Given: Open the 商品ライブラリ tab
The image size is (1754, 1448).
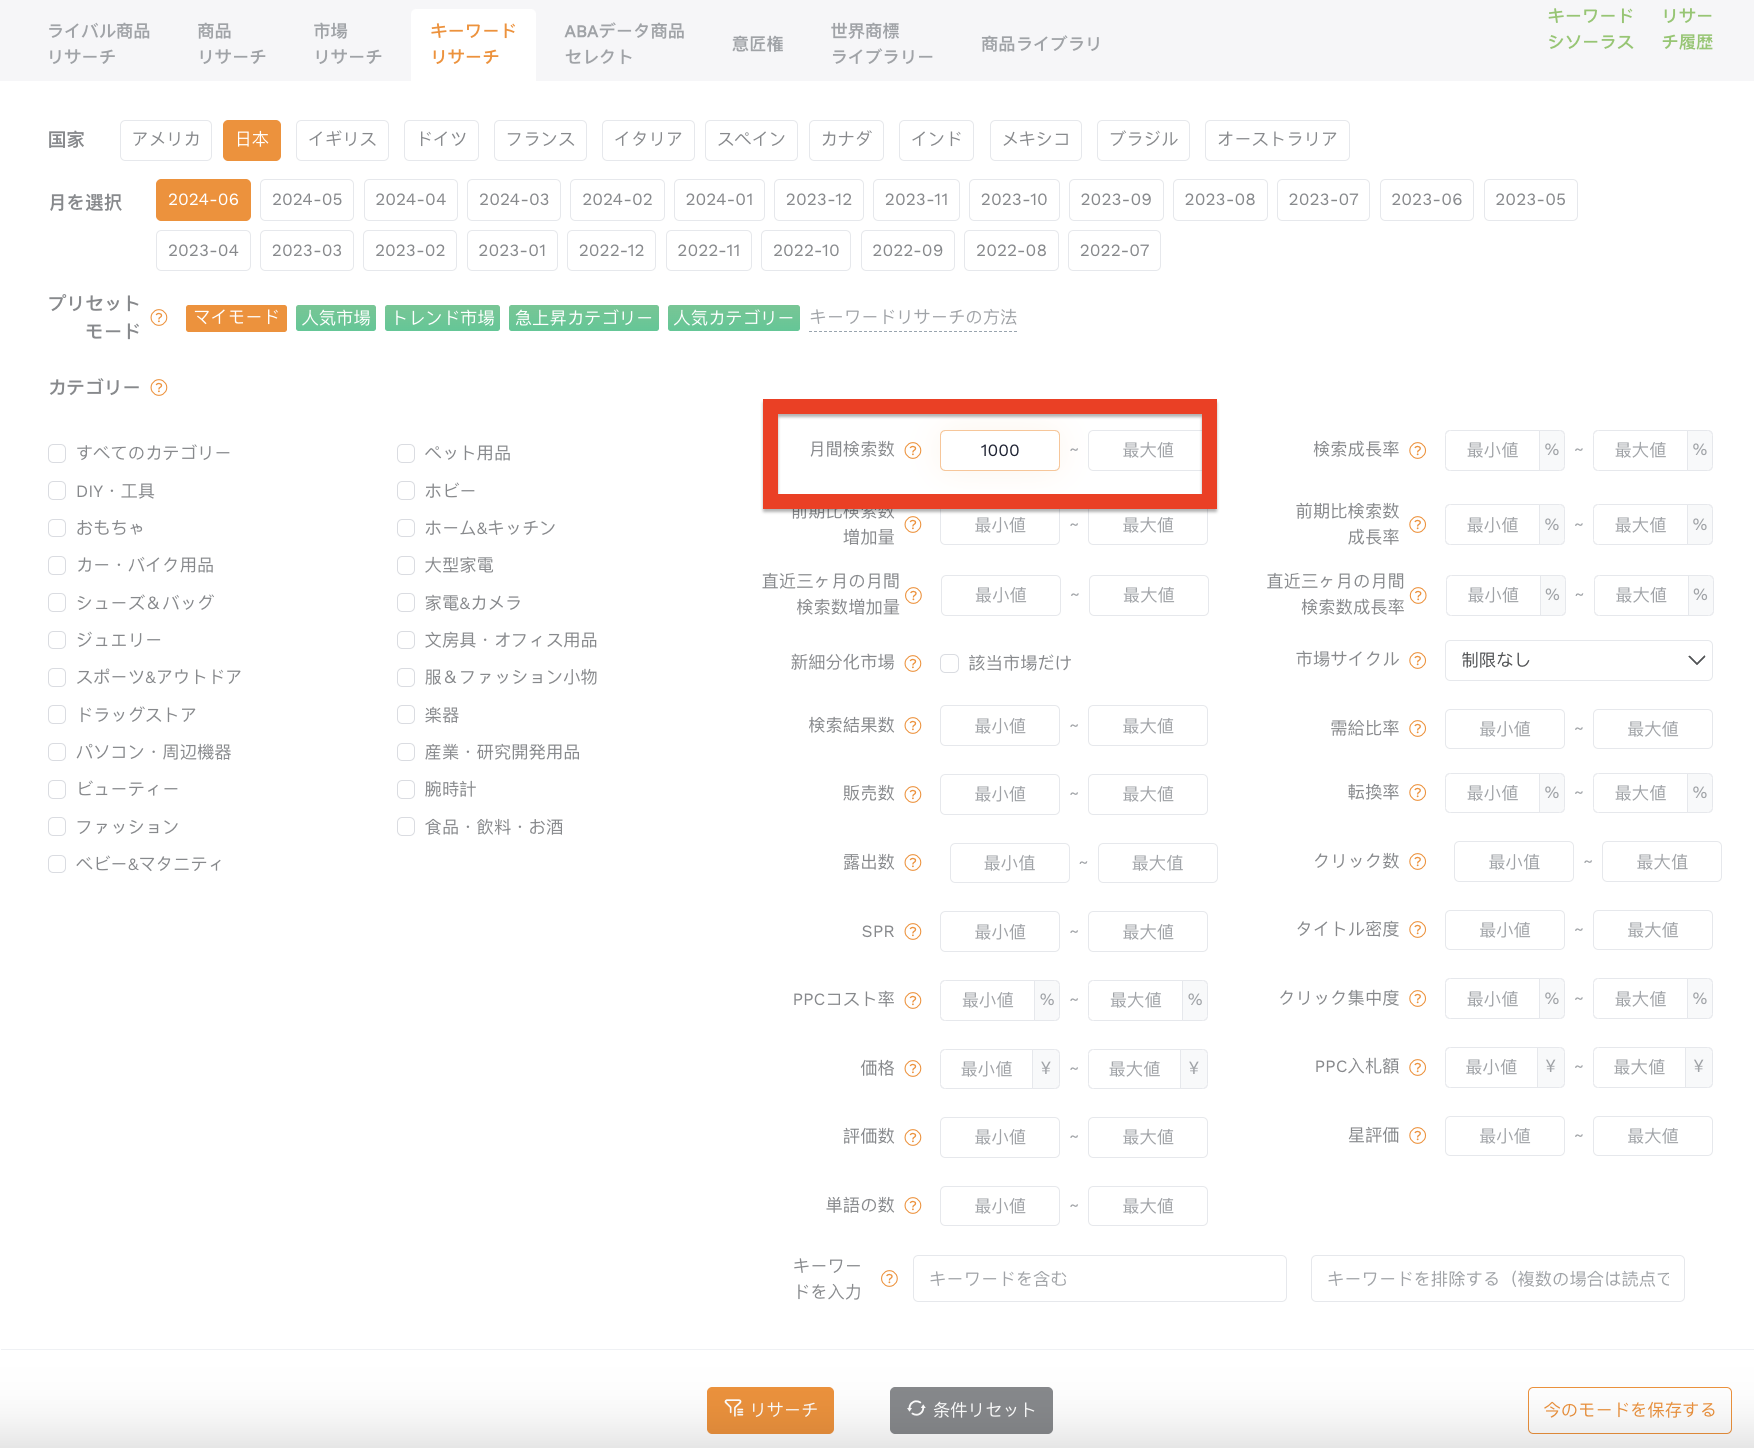Looking at the screenshot, I should click(x=1040, y=44).
